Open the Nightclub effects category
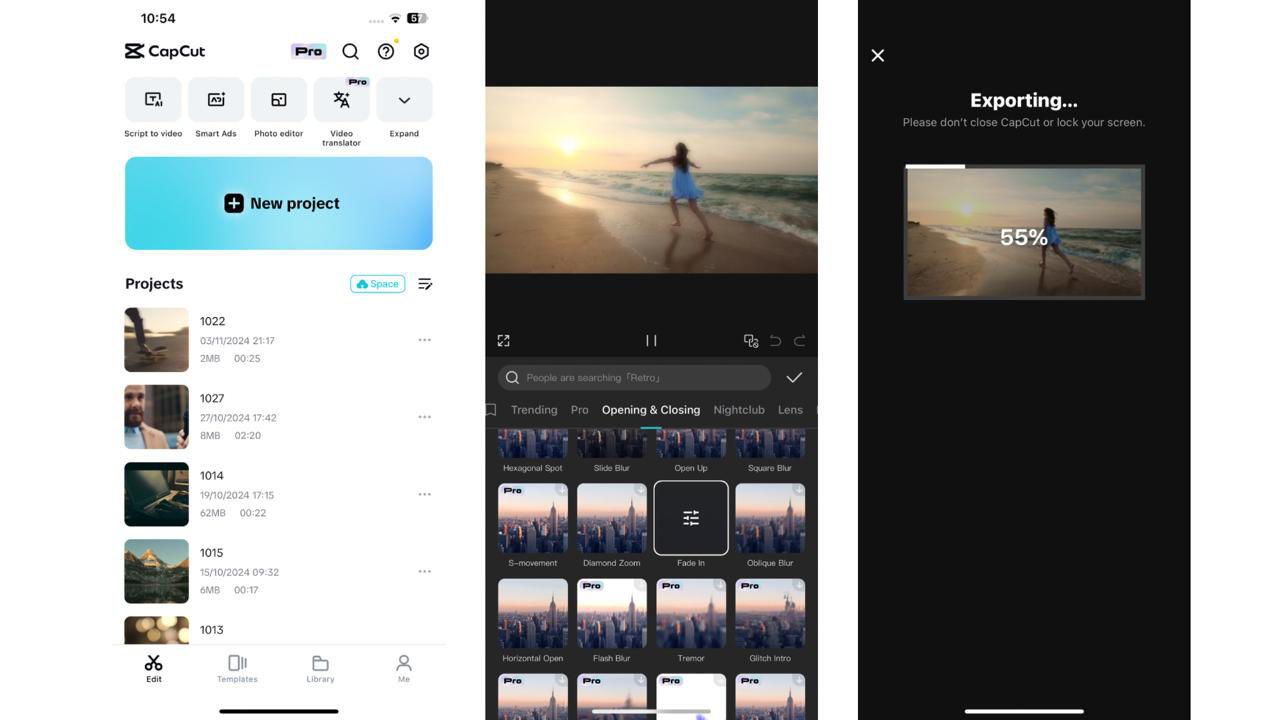This screenshot has width=1280, height=720. pyautogui.click(x=739, y=409)
